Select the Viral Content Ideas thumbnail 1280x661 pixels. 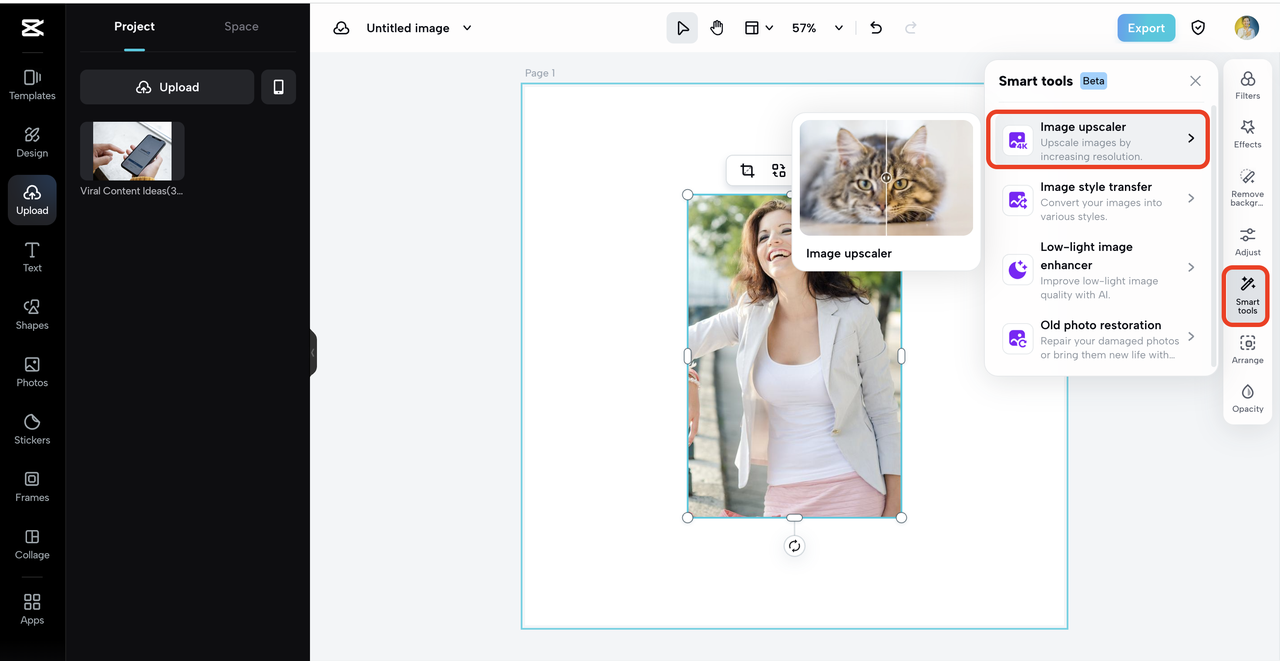132,151
